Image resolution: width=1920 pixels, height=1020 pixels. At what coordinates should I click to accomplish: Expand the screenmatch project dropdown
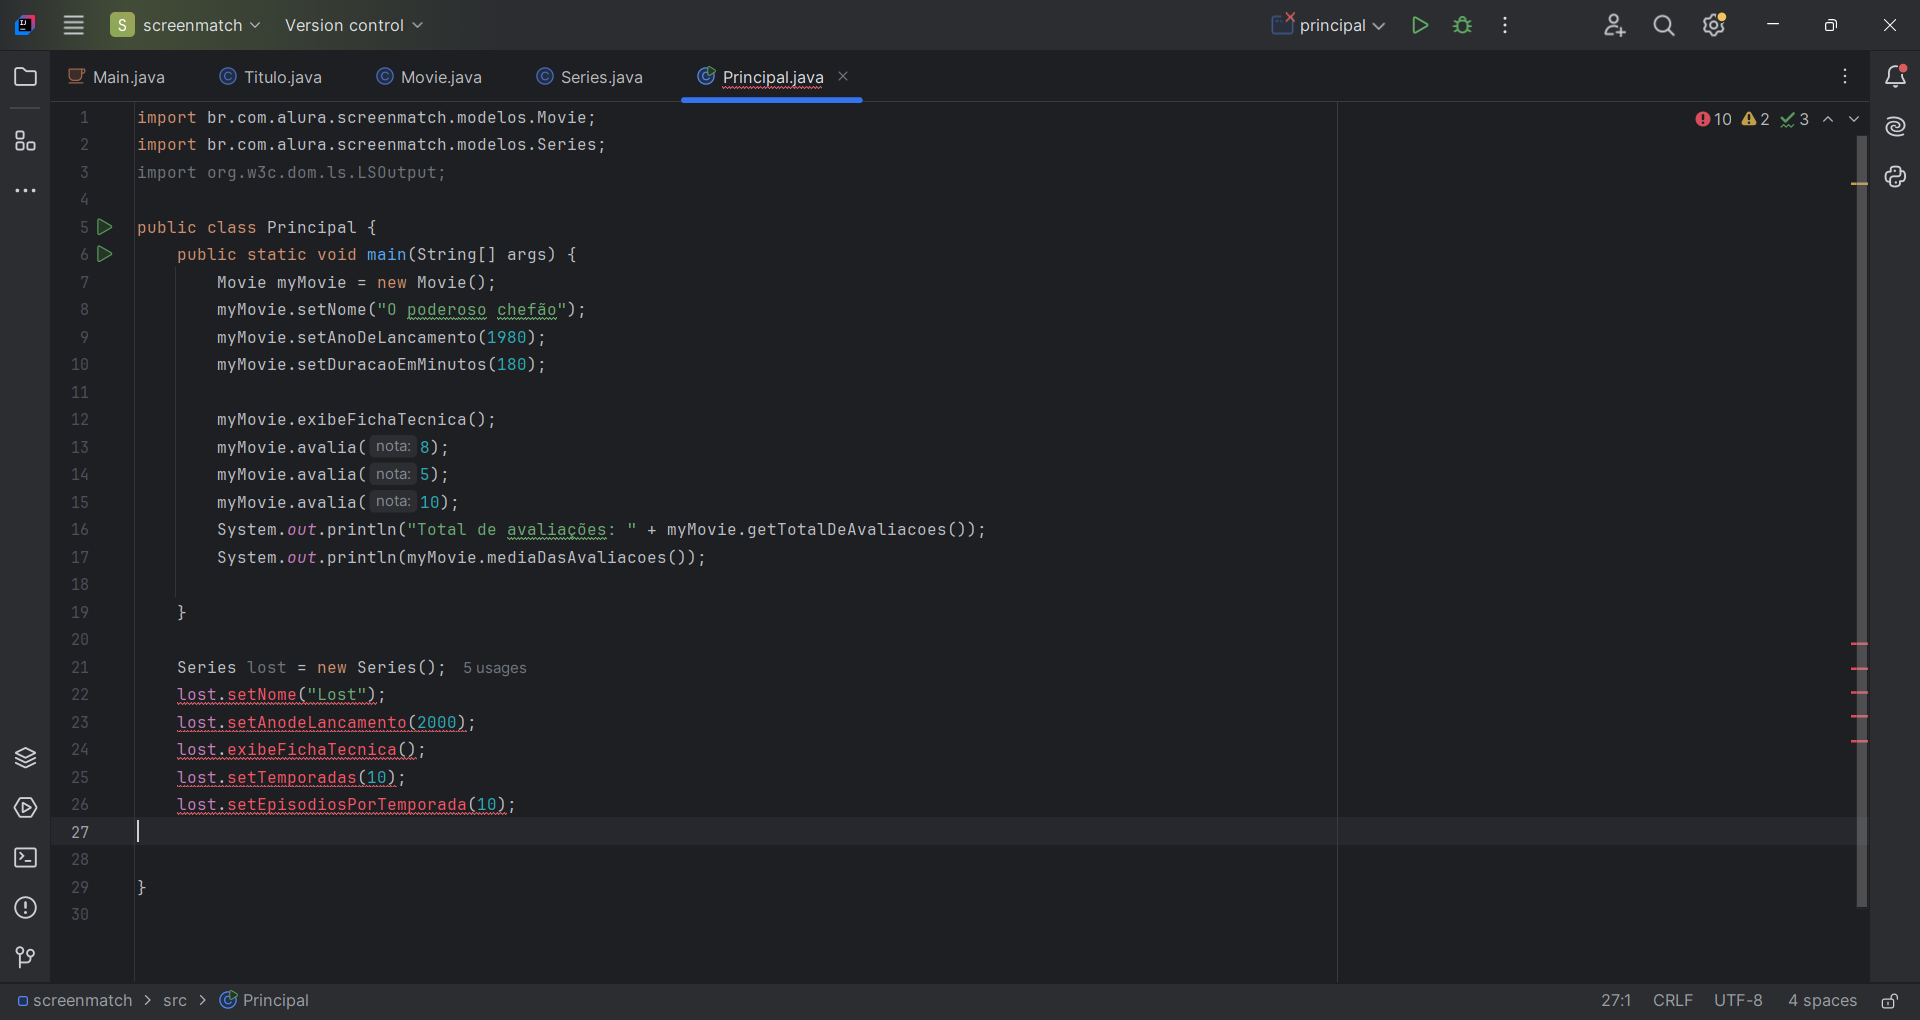pyautogui.click(x=186, y=25)
